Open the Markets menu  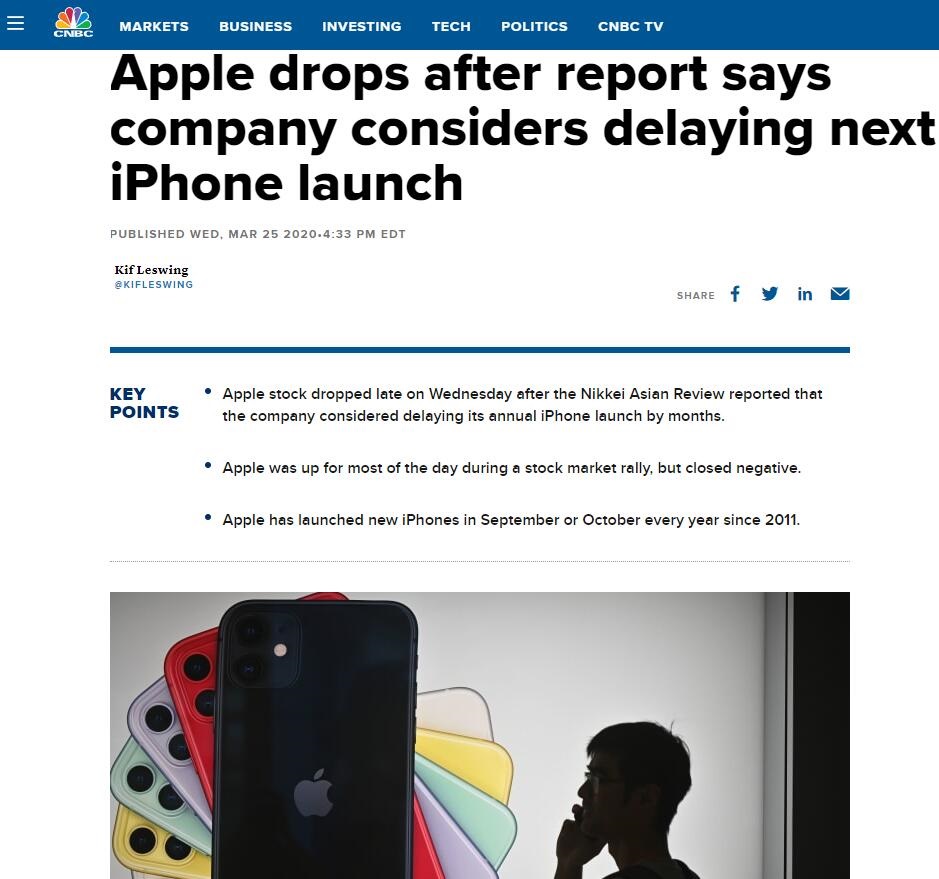(x=154, y=26)
